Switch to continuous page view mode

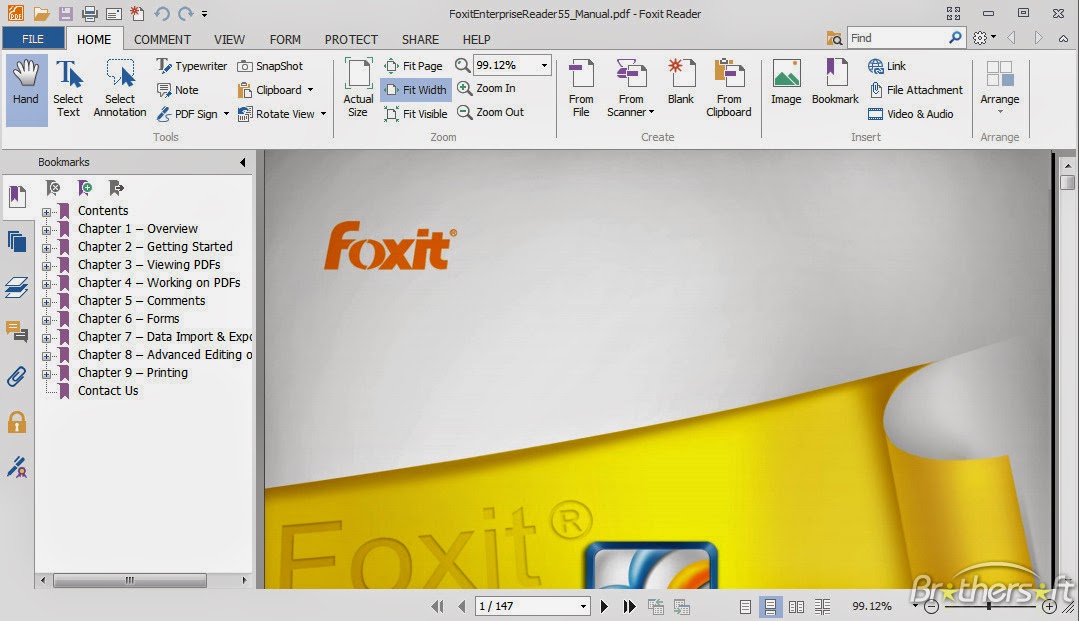click(x=770, y=607)
